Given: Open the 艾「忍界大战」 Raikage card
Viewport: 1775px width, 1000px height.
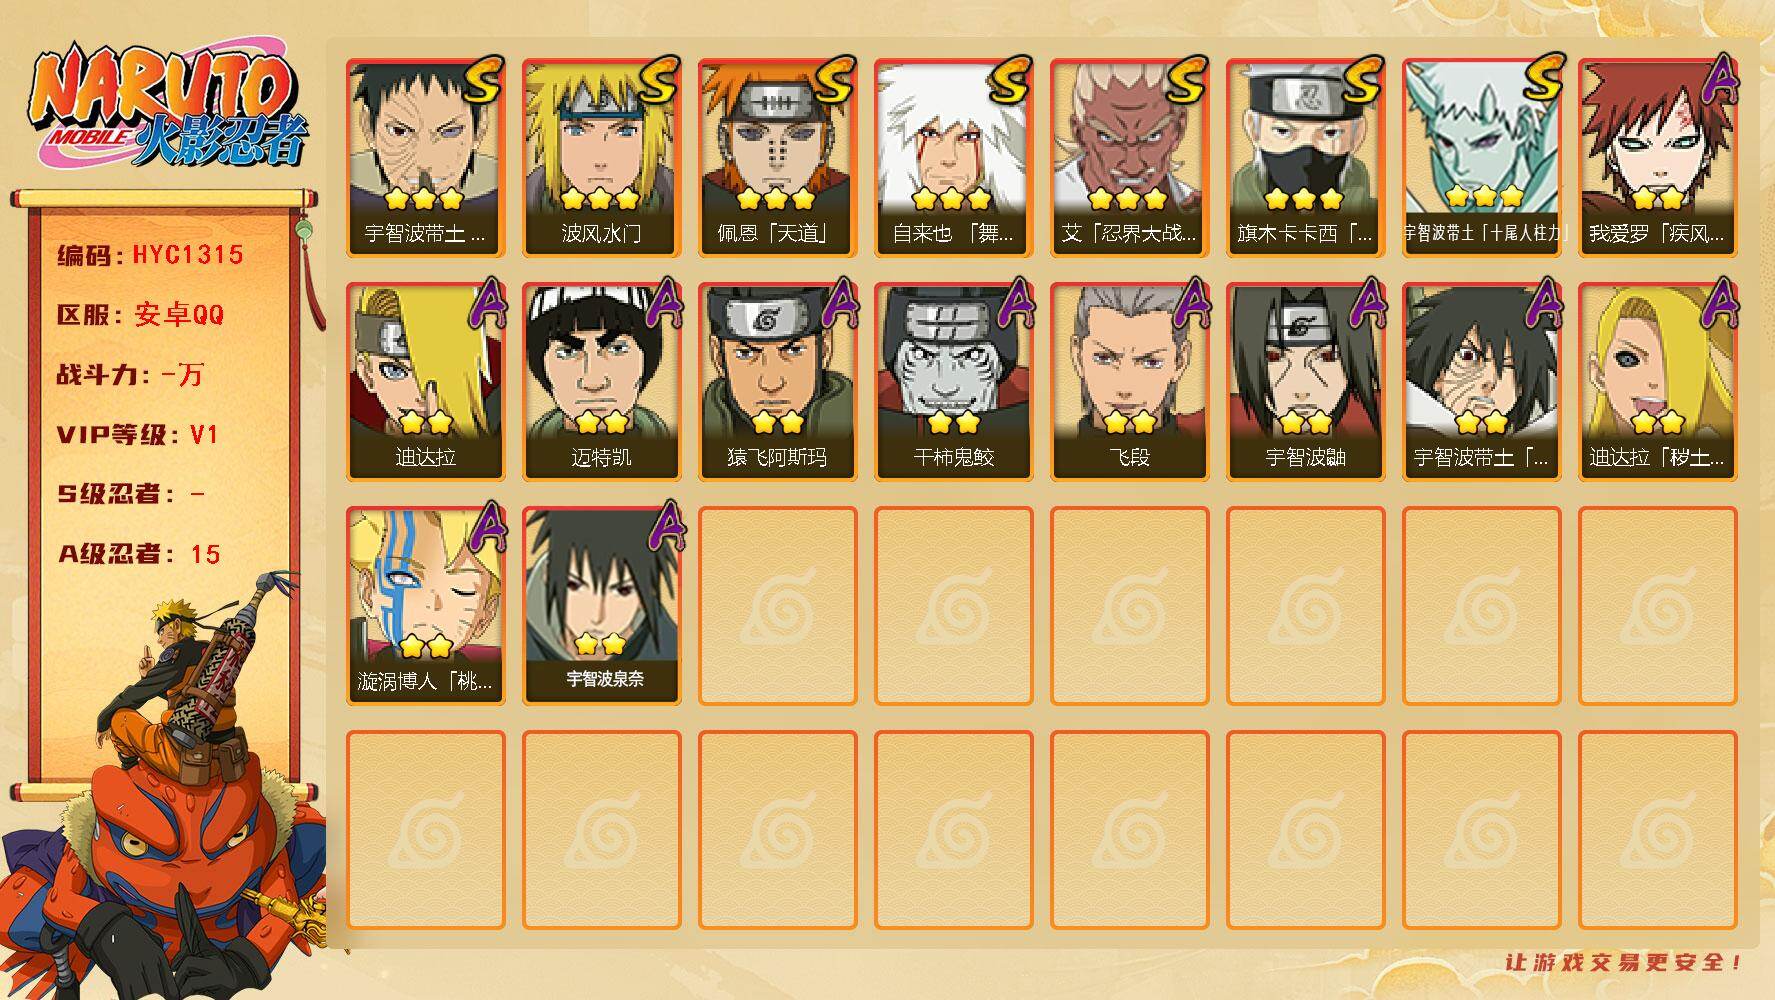Looking at the screenshot, I should click(1129, 158).
